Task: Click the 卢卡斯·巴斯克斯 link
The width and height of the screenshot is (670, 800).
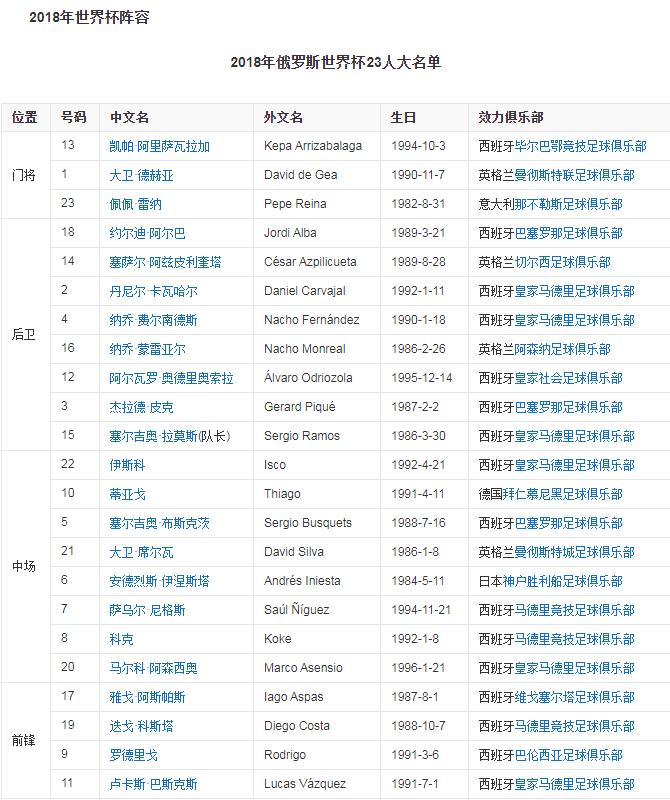Action: click(154, 785)
